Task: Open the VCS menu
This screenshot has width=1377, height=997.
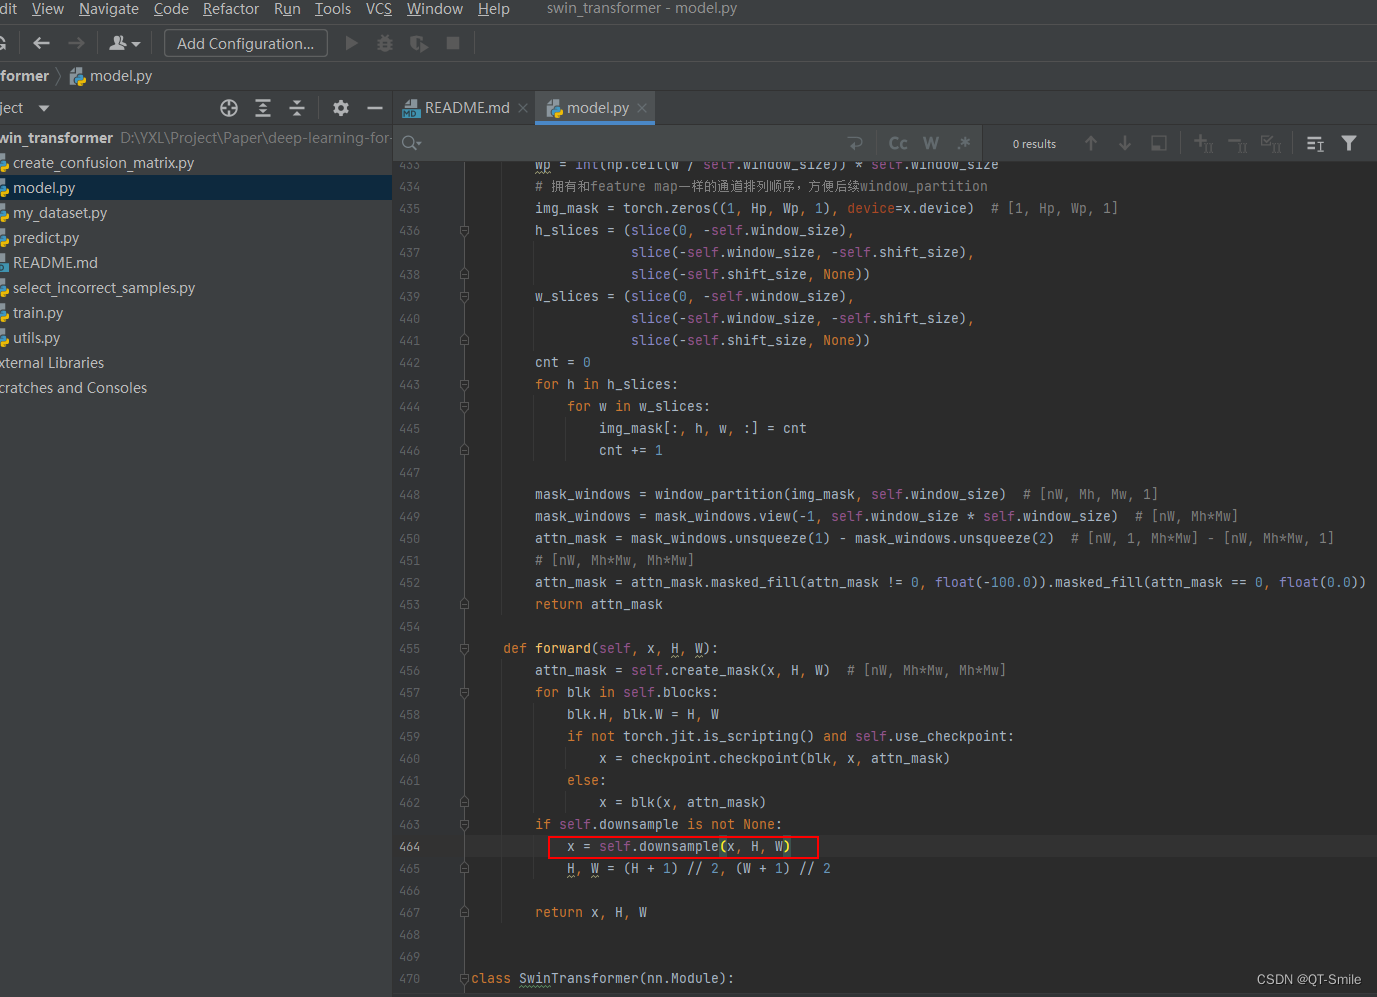Action: [x=379, y=9]
